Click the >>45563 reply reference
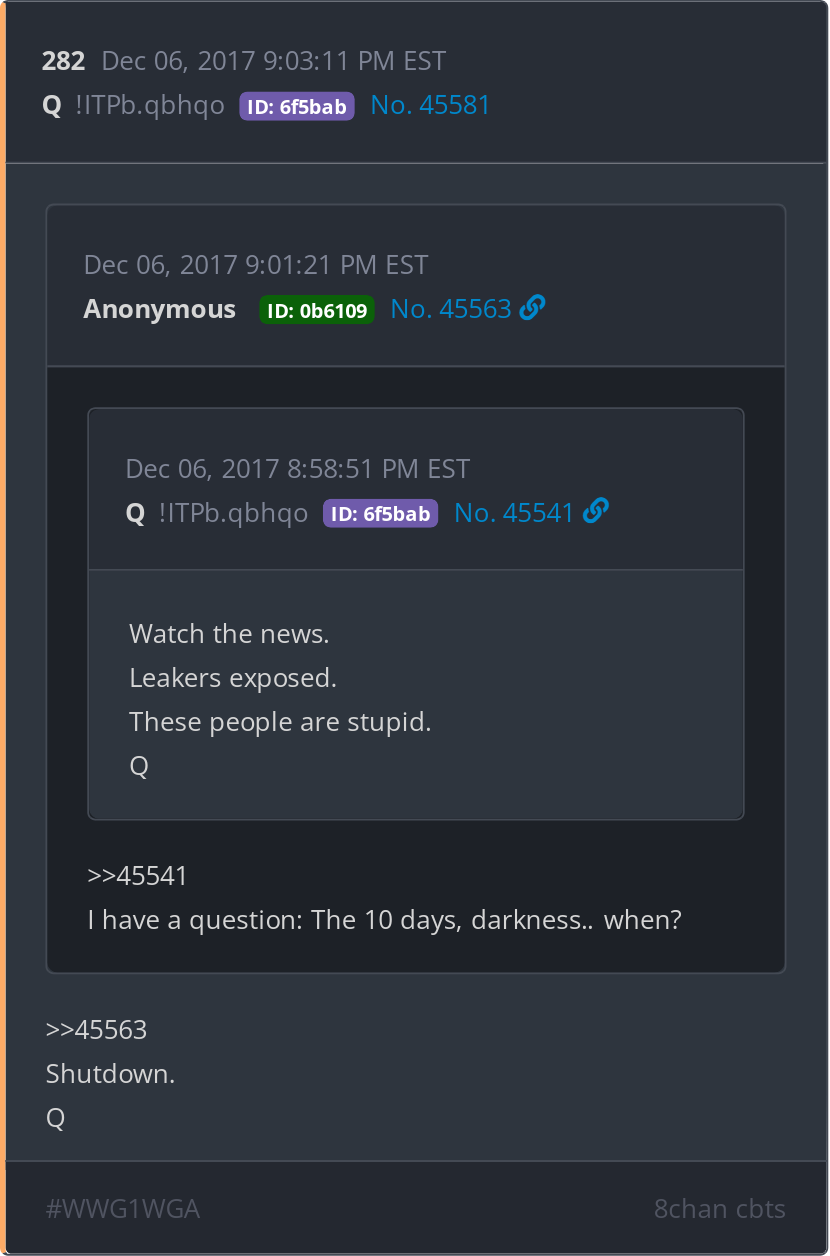Viewport: 830px width, 1256px height. pyautogui.click(x=96, y=1030)
